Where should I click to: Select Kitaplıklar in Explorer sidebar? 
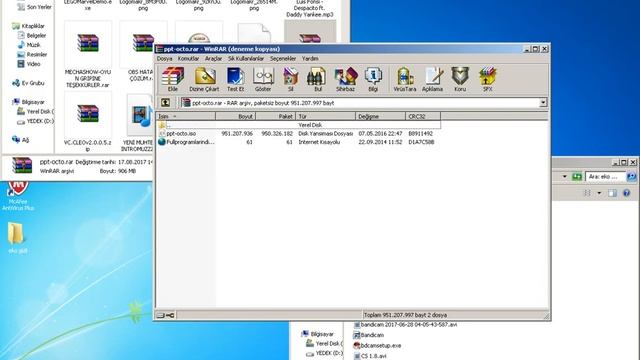tap(29, 26)
